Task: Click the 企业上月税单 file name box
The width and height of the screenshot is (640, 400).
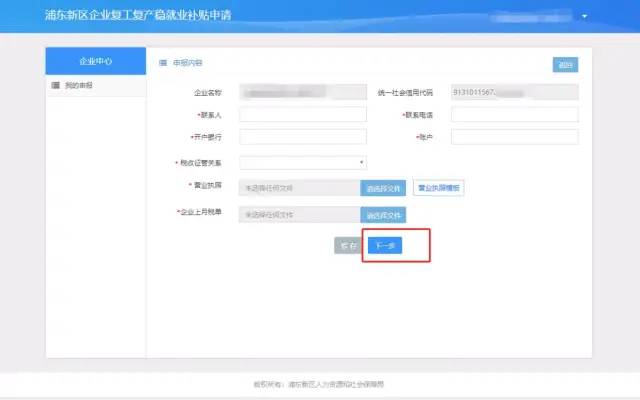Action: pyautogui.click(x=299, y=214)
